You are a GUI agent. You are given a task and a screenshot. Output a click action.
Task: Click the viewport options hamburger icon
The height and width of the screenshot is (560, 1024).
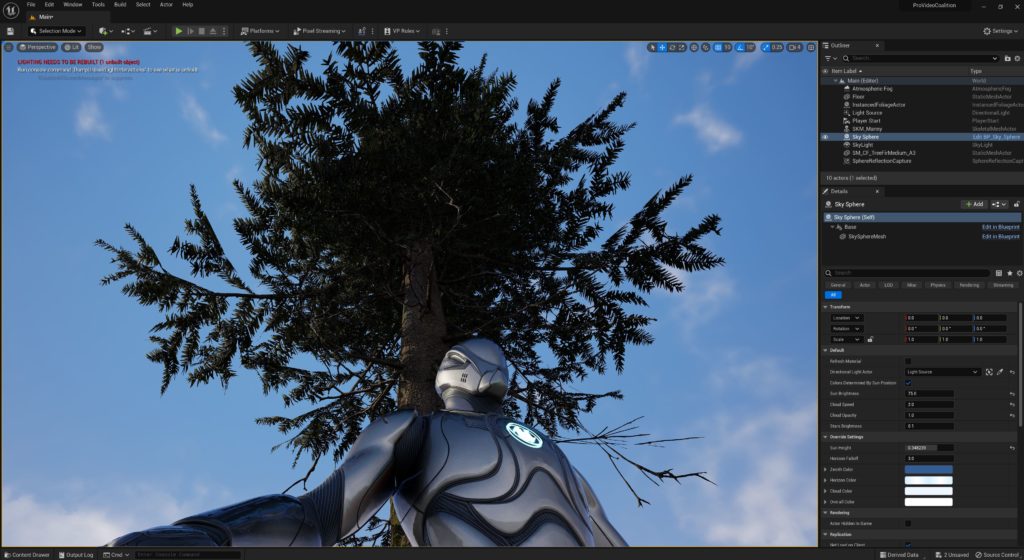pos(8,47)
